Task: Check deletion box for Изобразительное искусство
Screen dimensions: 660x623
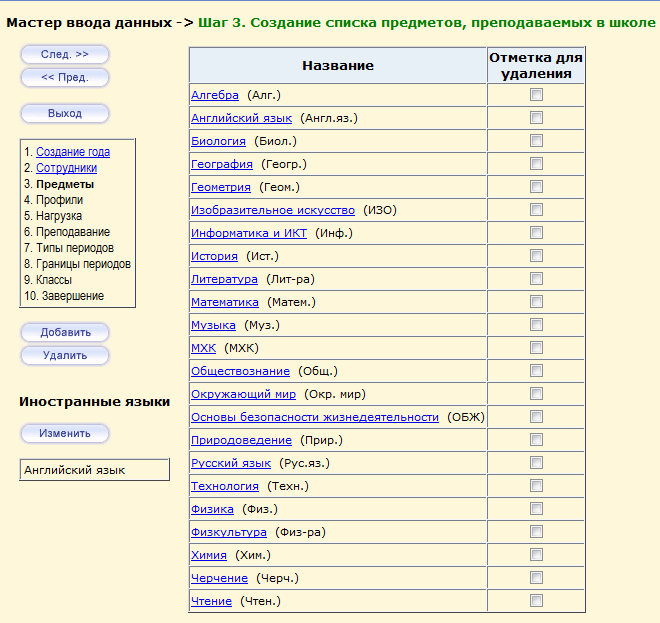Action: coord(536,210)
